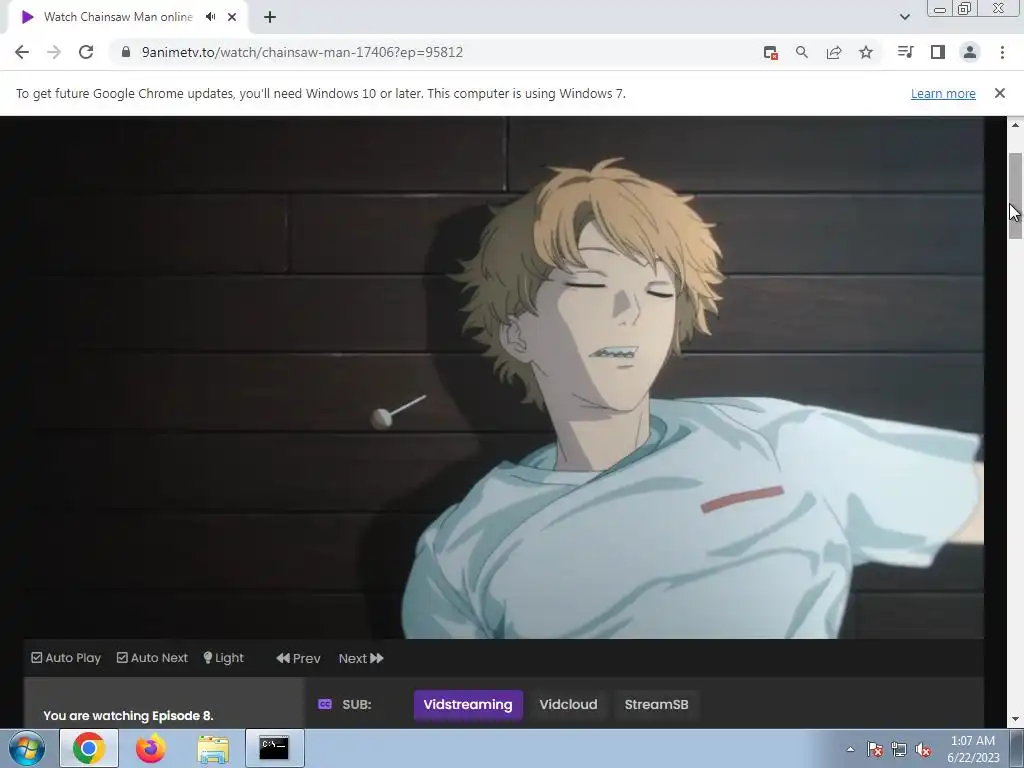
Task: Open the command prompt taskbar icon
Action: click(274, 748)
